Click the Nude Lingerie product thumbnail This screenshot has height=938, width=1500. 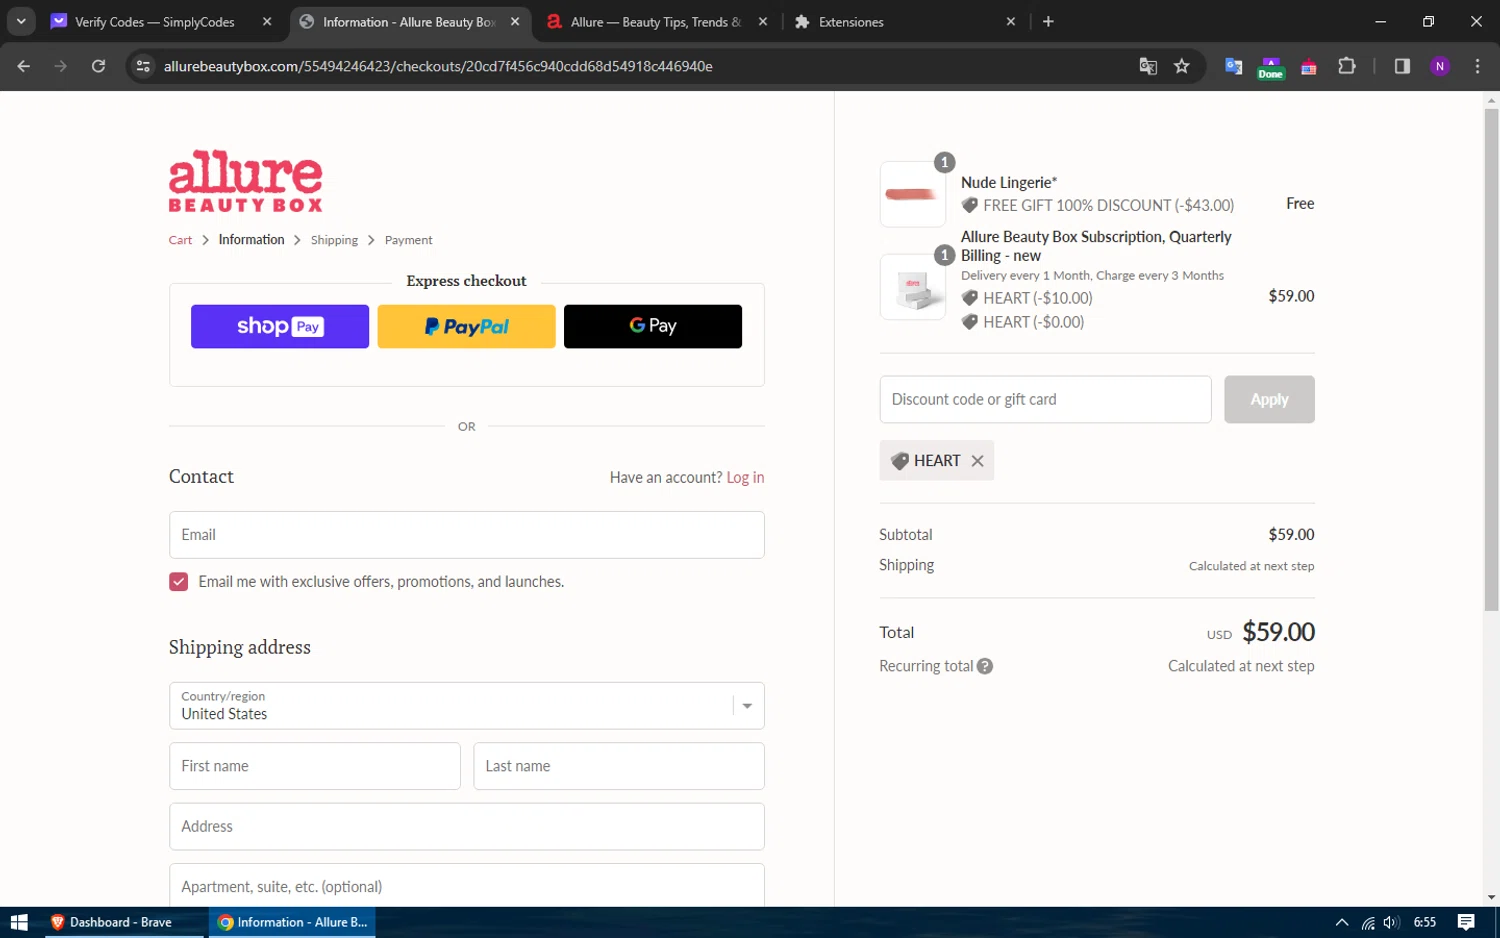pos(913,194)
